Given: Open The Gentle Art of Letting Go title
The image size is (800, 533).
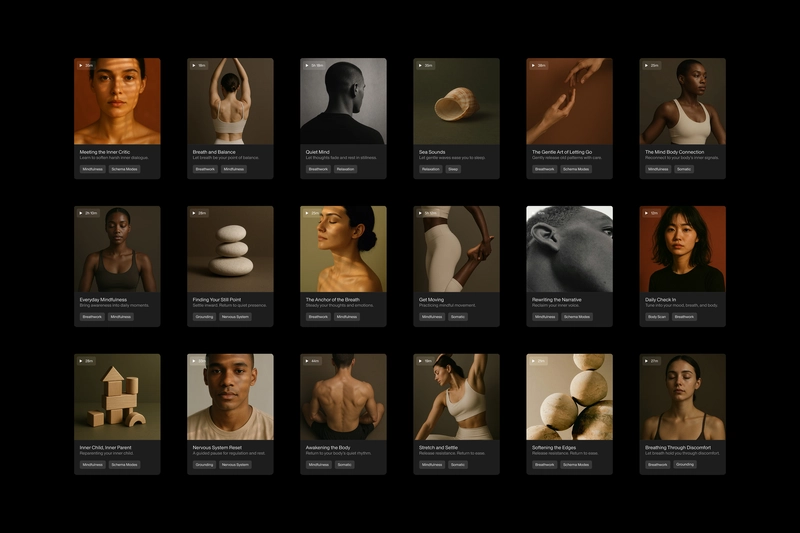Looking at the screenshot, I should coord(562,152).
